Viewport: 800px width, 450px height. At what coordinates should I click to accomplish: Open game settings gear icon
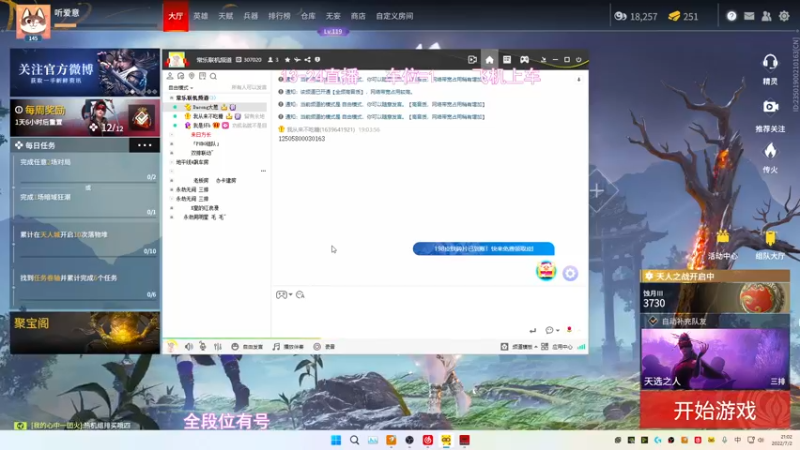[784, 16]
